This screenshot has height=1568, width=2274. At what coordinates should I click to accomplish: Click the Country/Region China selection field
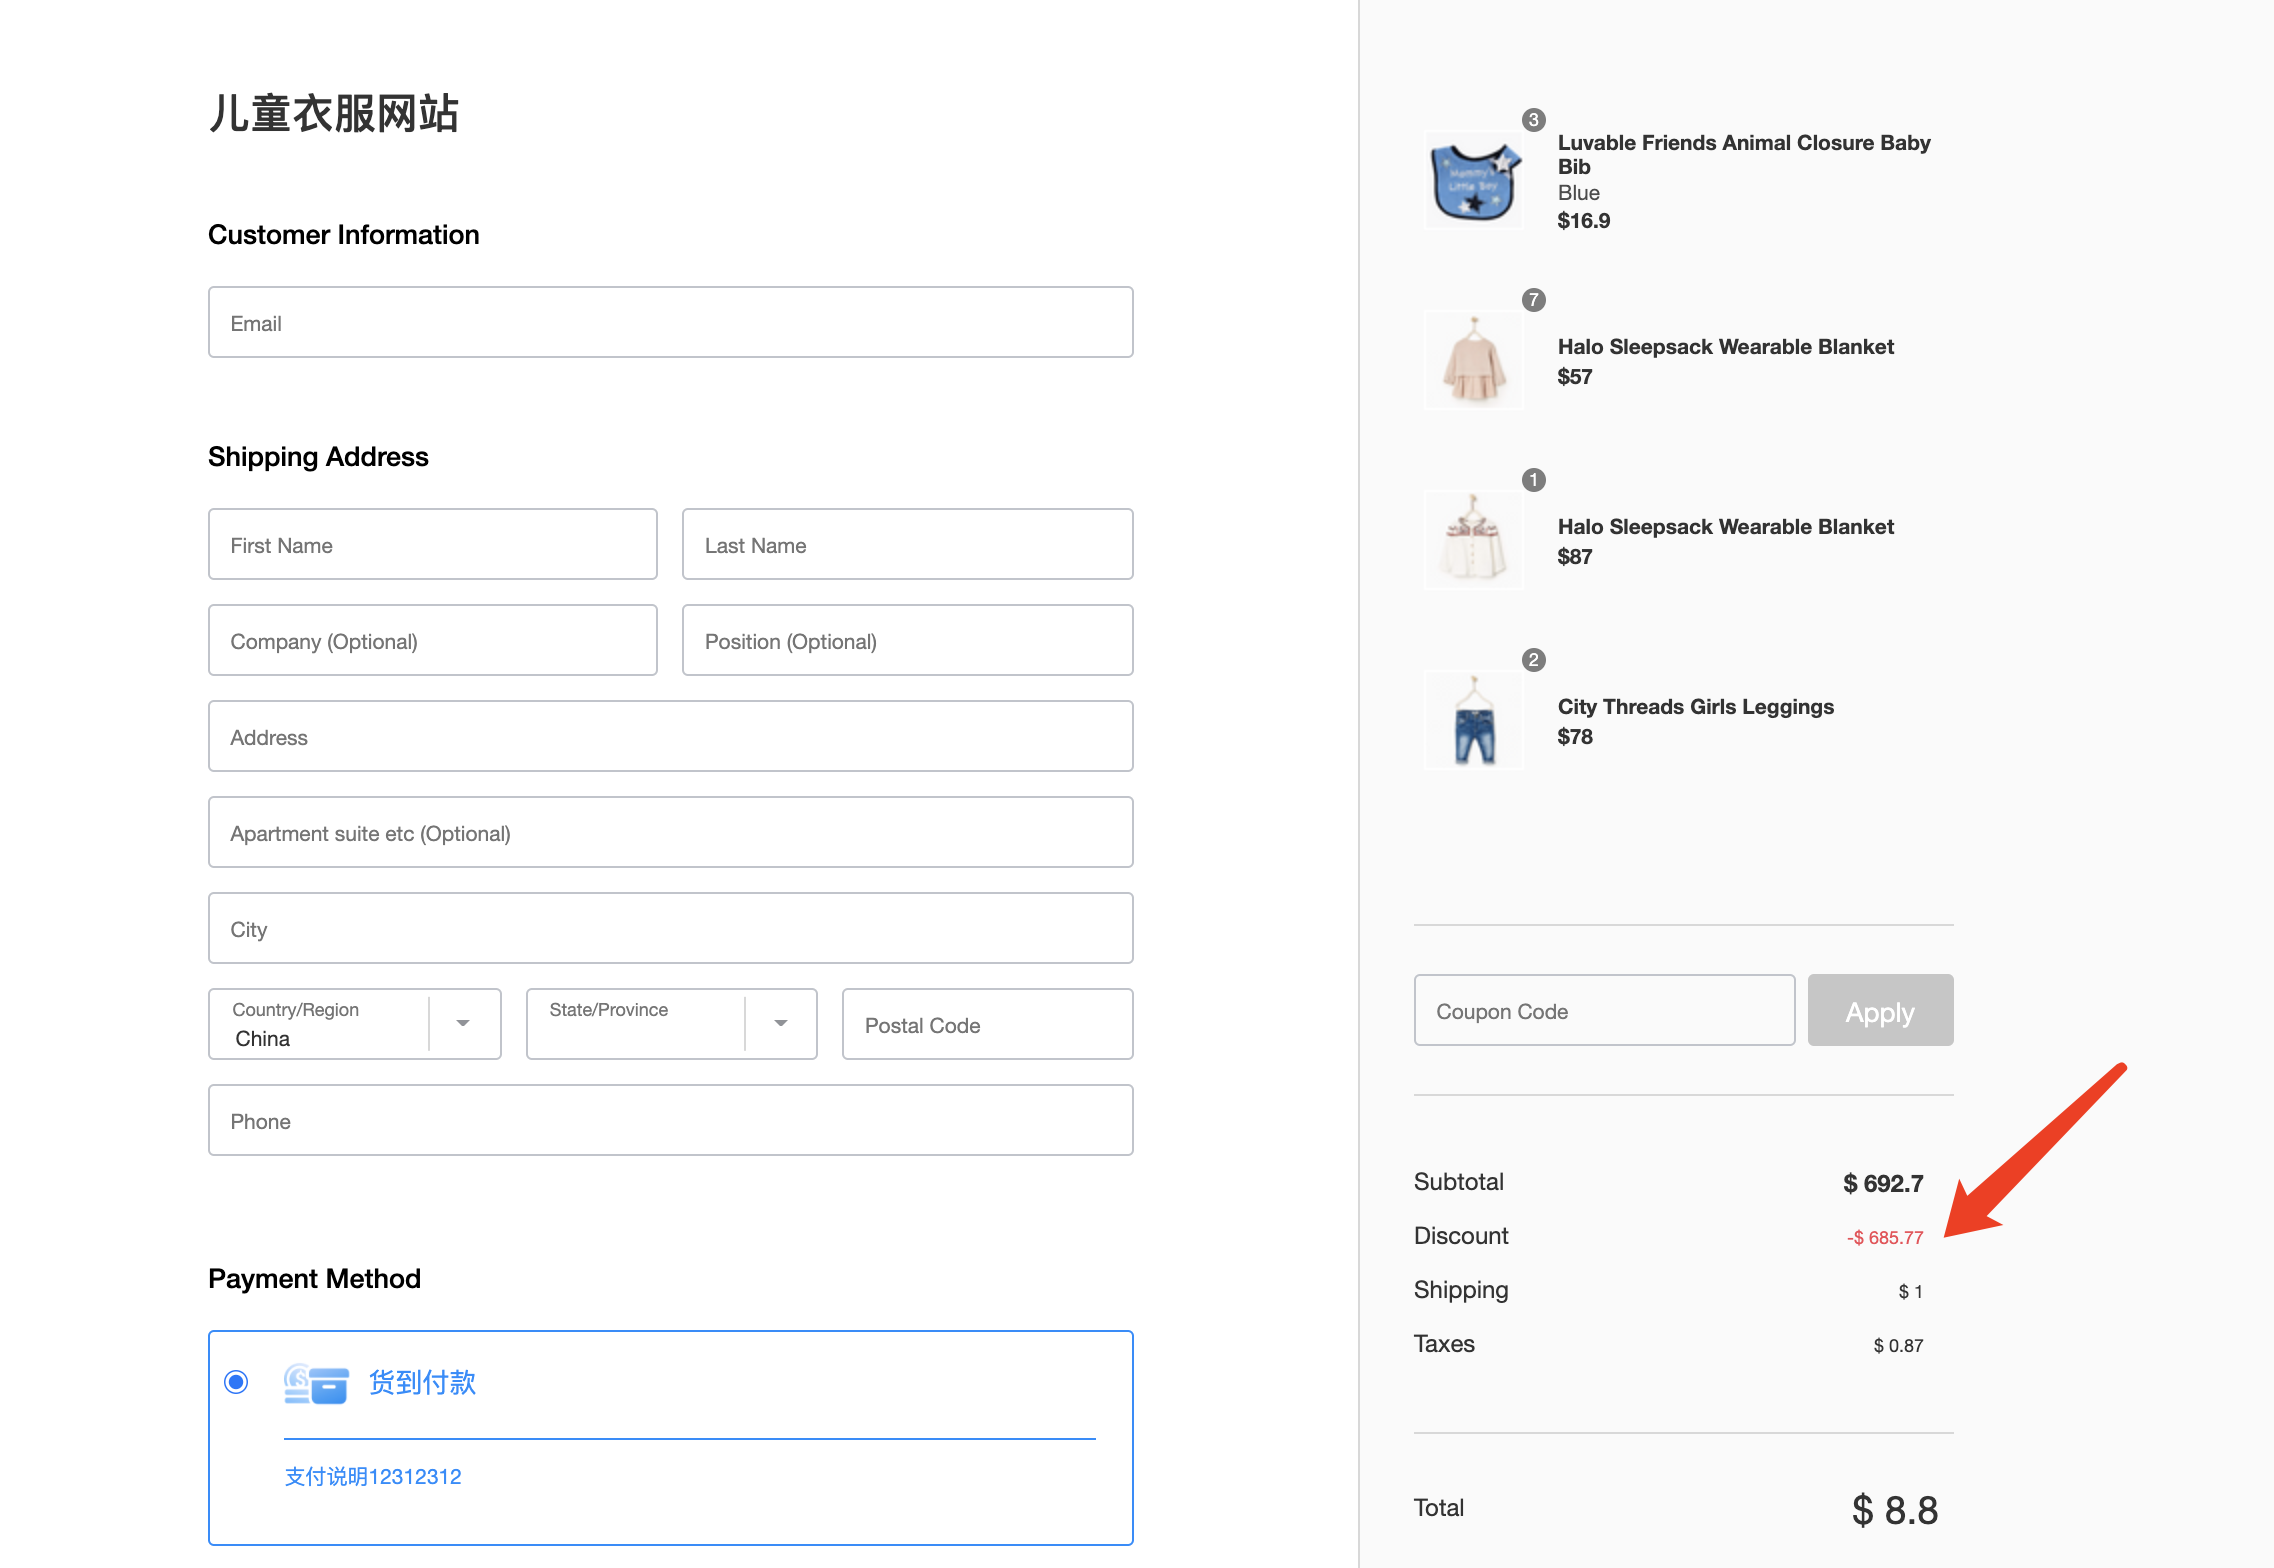(320, 1024)
